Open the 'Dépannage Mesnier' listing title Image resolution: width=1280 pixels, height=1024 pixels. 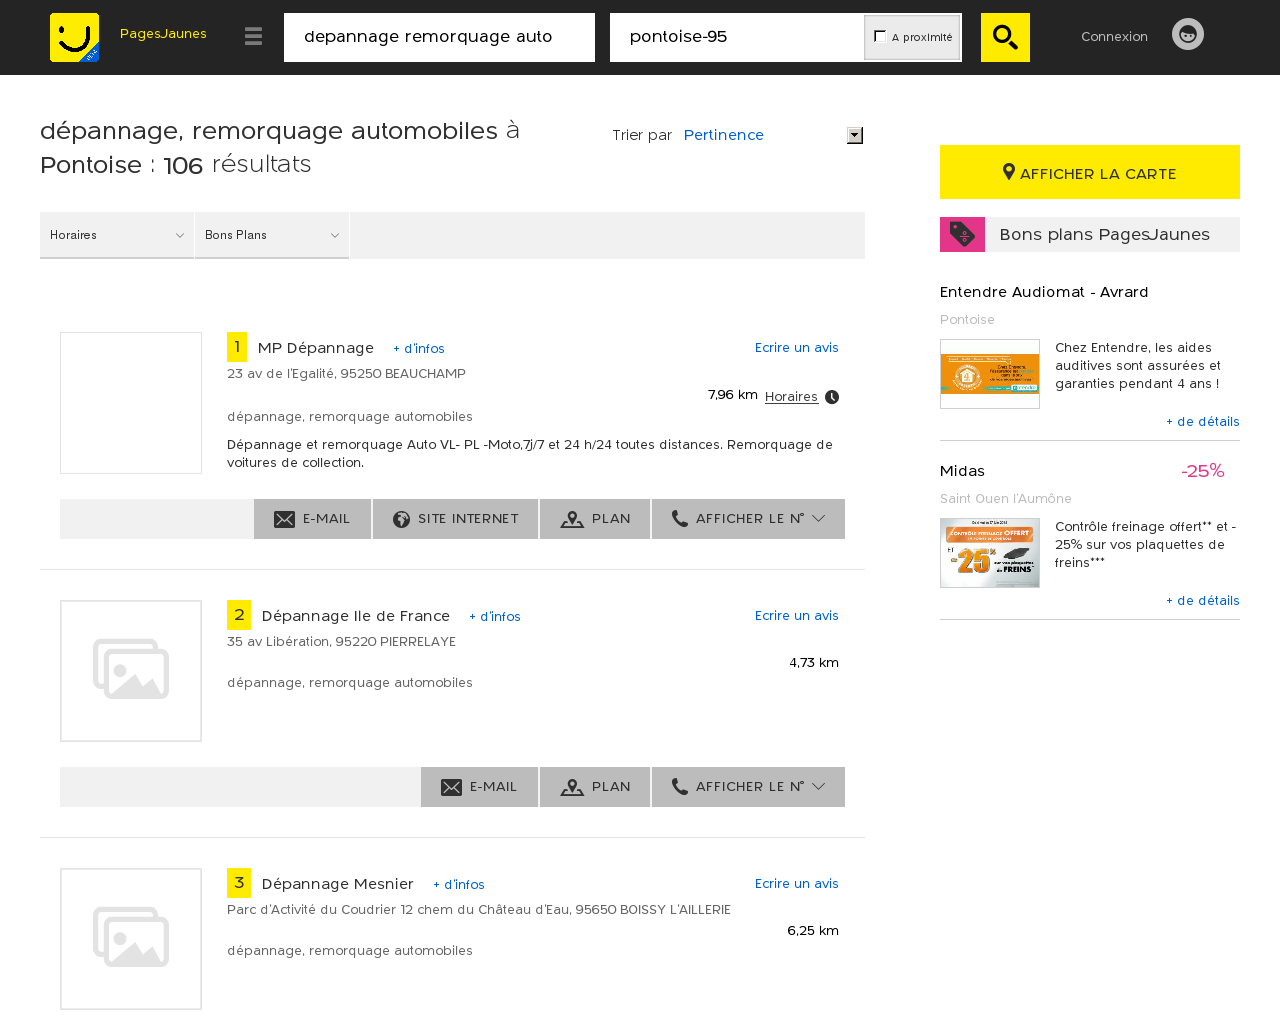click(338, 884)
